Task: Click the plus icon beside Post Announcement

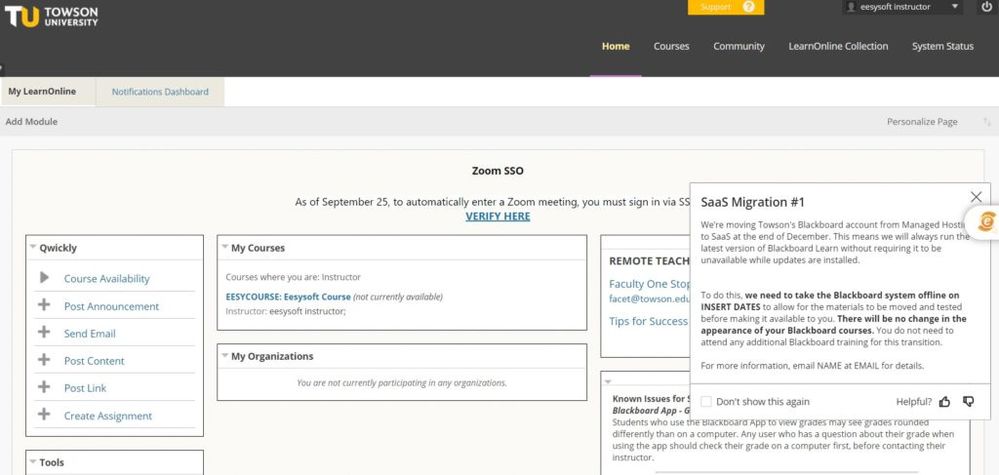Action: [x=44, y=306]
